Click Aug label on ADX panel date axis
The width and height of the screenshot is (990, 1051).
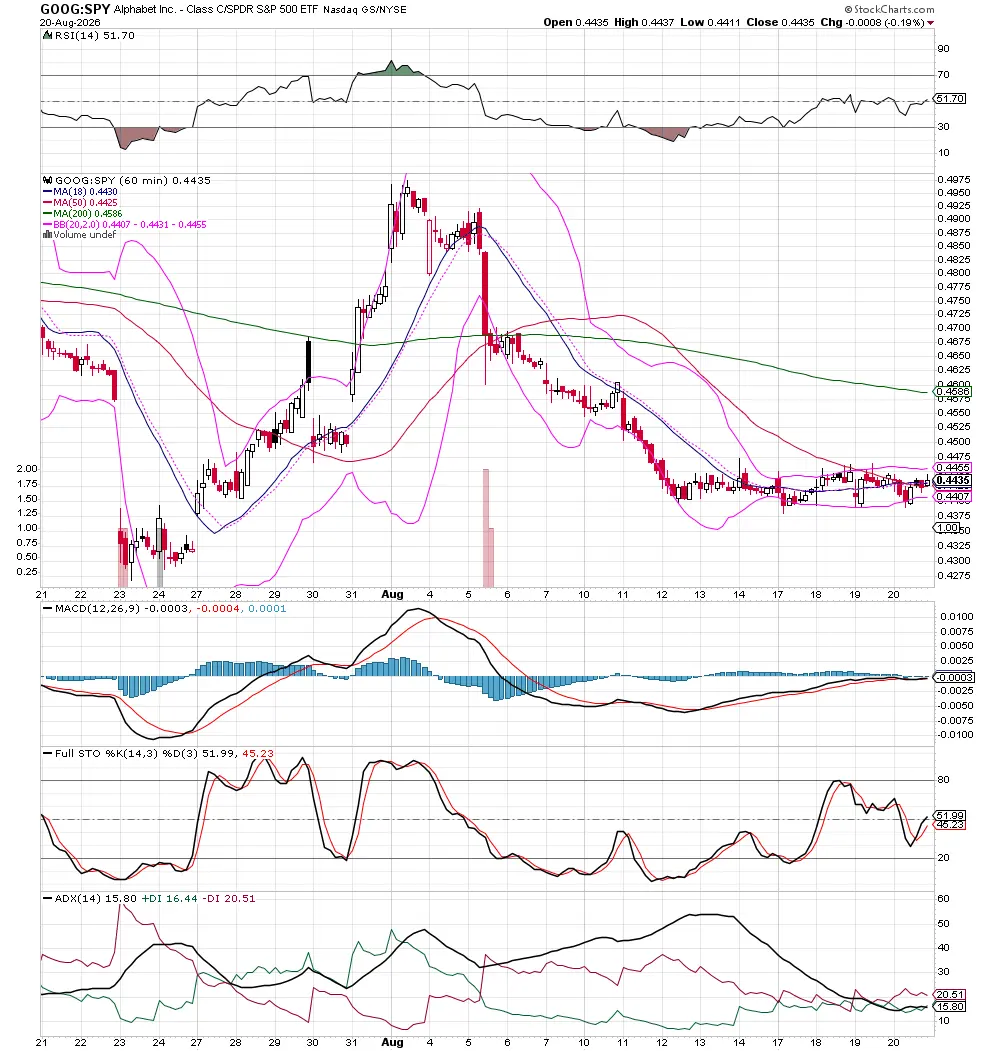click(x=392, y=1042)
